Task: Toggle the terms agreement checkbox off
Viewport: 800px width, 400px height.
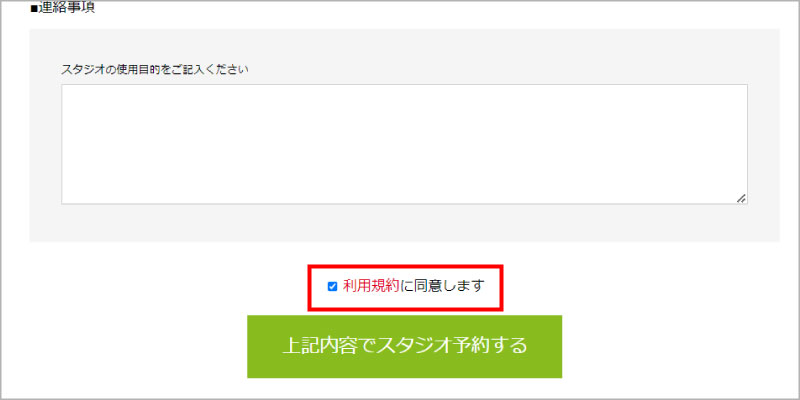Action: (332, 287)
